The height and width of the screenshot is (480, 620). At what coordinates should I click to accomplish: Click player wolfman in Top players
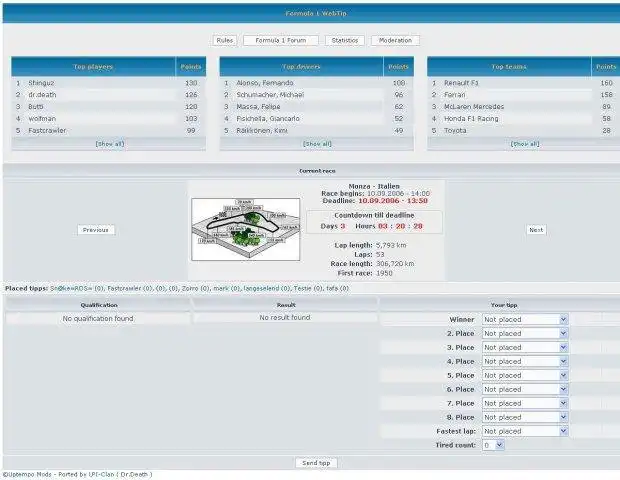pyautogui.click(x=42, y=119)
